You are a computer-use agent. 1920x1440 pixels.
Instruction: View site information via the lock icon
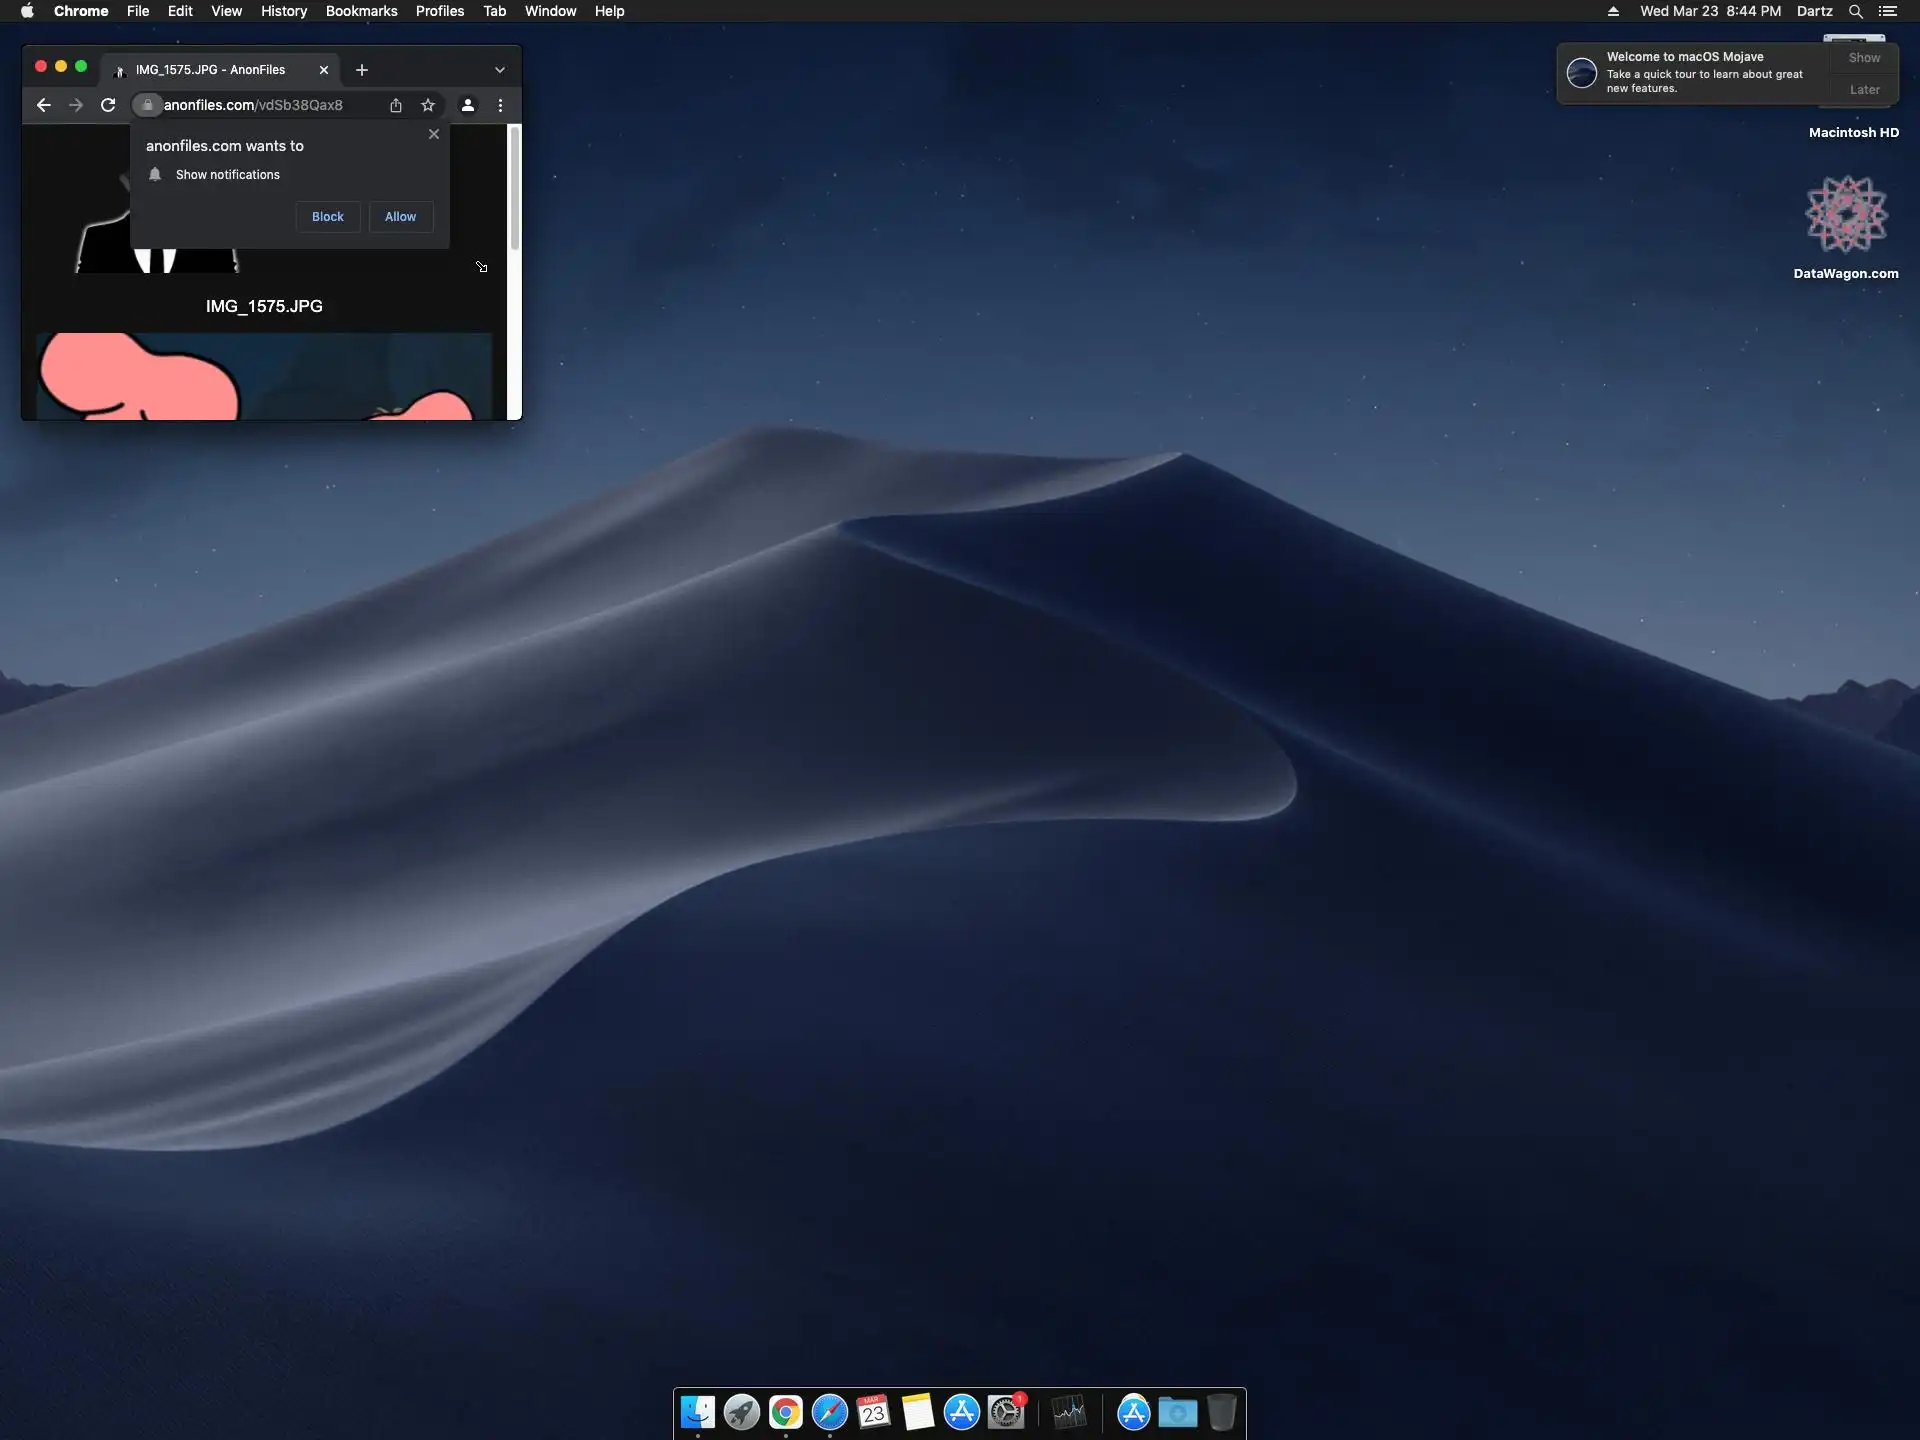click(148, 105)
